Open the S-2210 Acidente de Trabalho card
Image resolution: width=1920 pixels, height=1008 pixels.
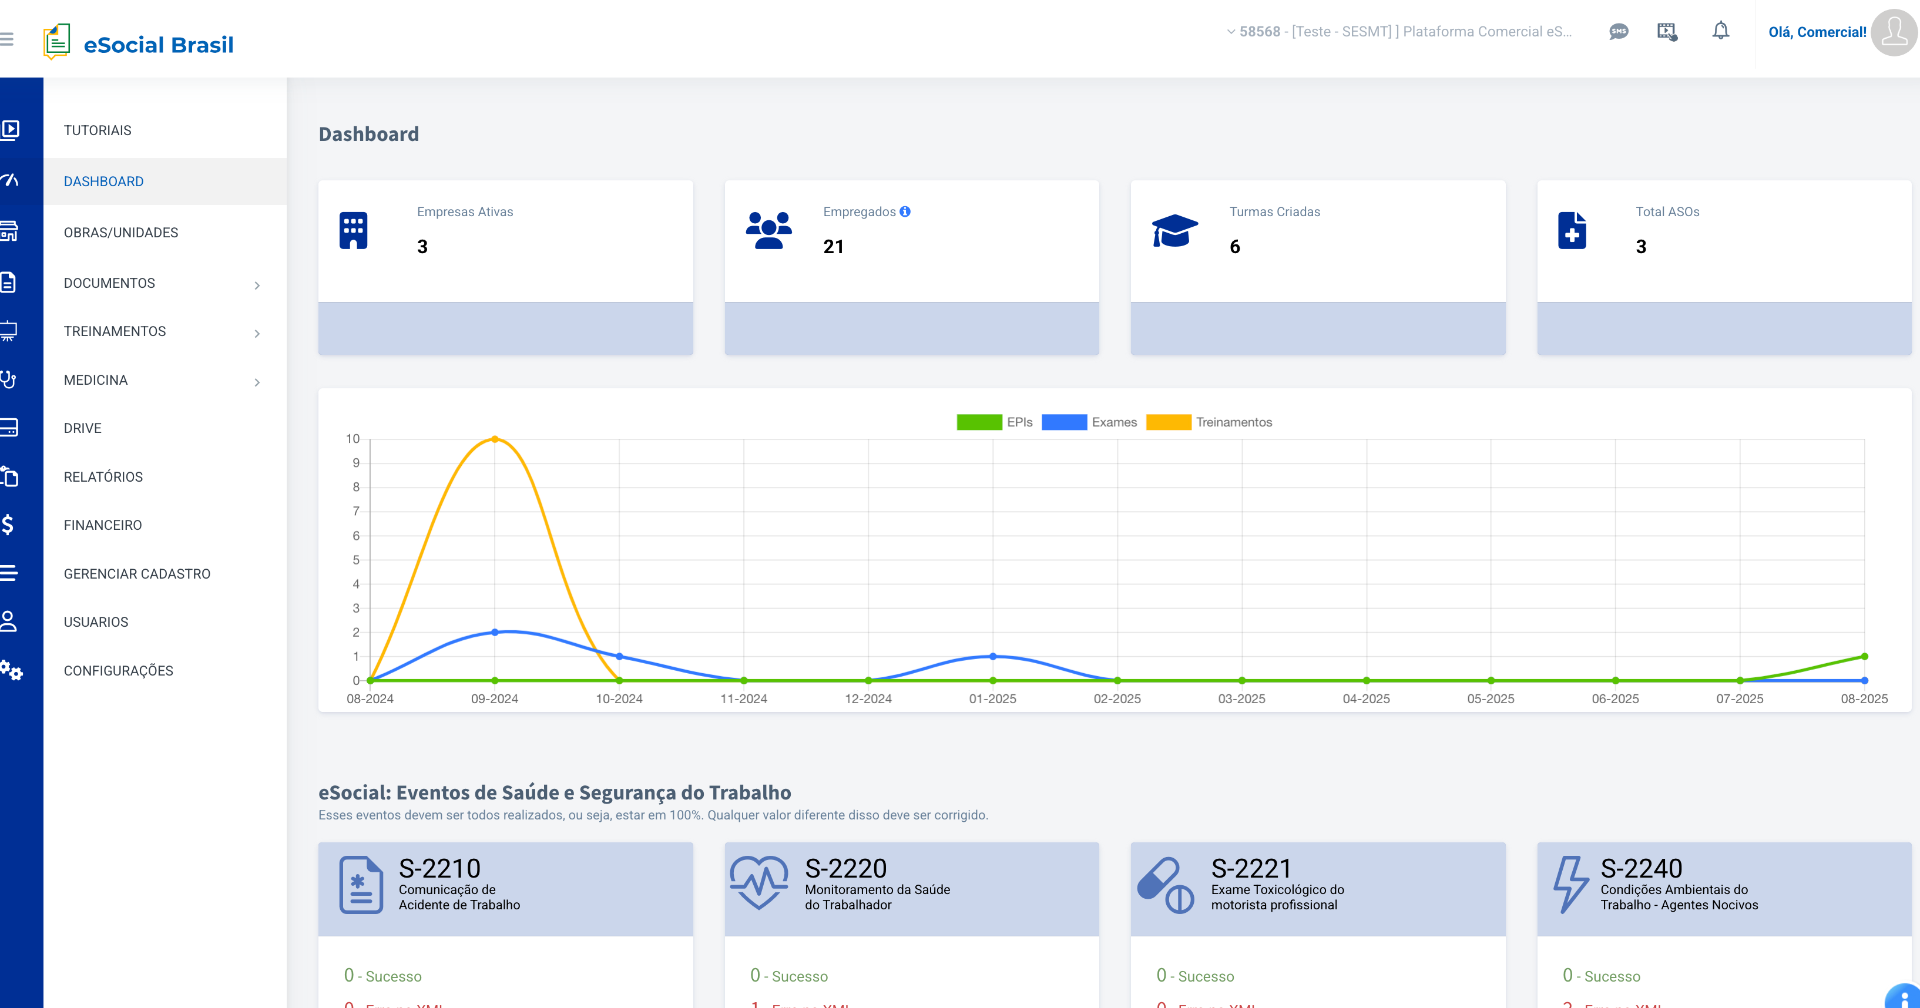tap(505, 888)
